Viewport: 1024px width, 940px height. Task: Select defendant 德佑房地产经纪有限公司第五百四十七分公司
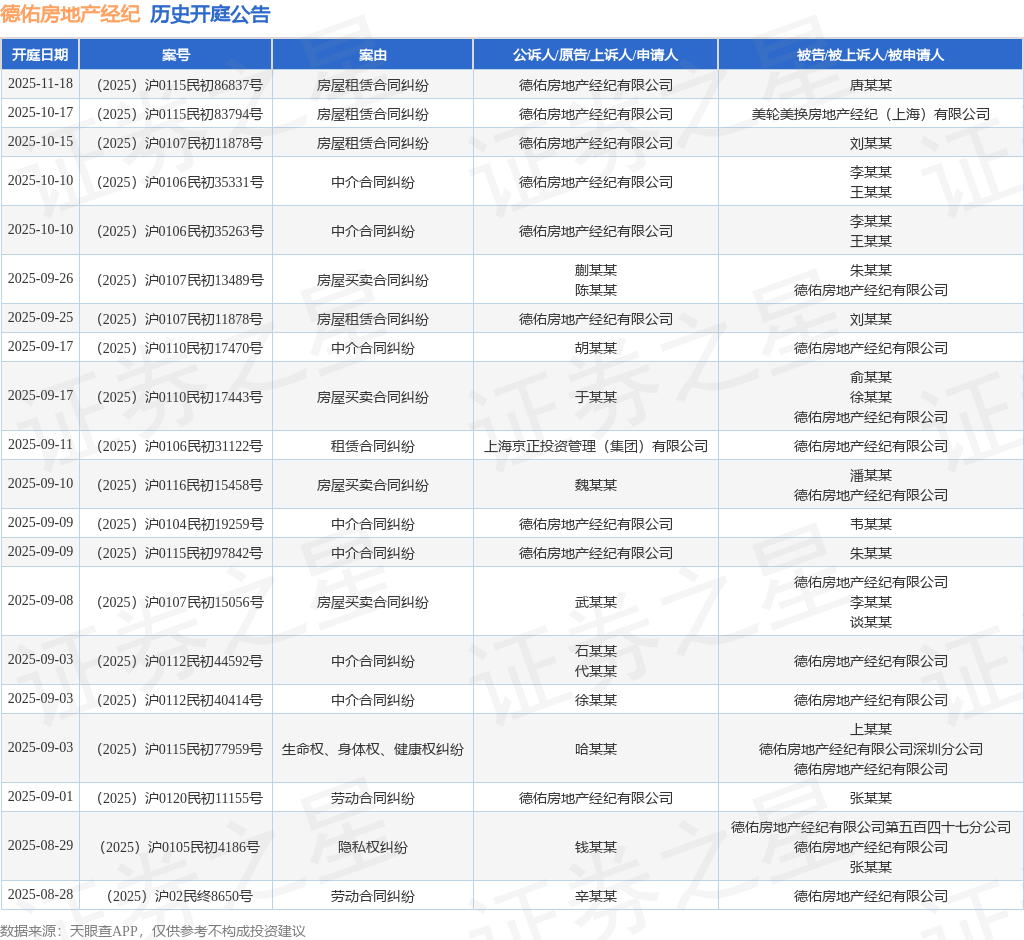coord(871,827)
